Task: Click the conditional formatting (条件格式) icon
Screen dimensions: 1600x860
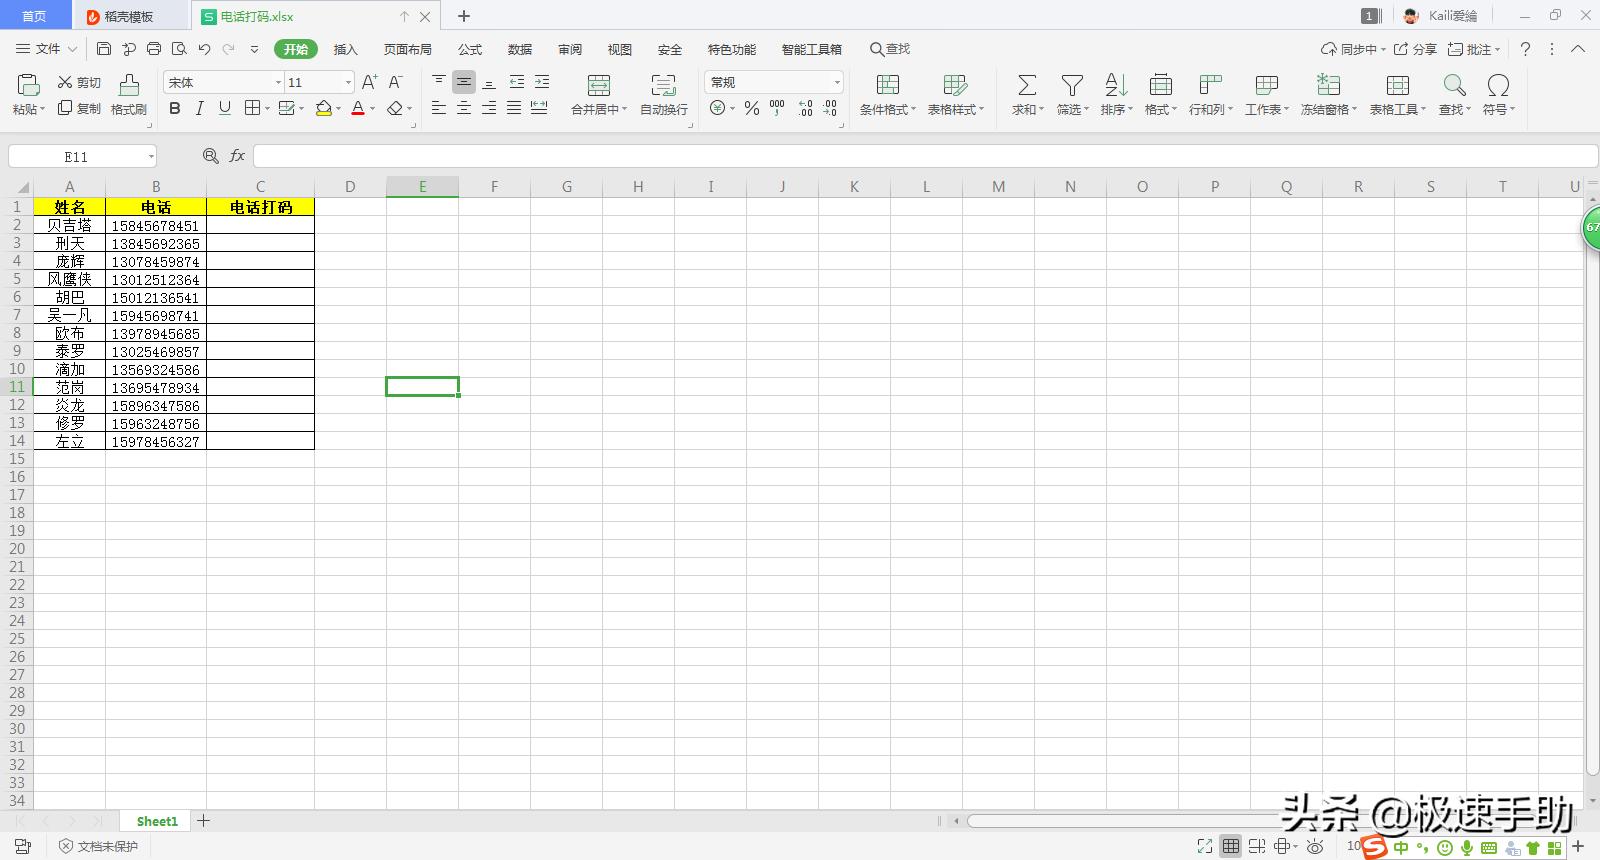Action: pos(887,86)
